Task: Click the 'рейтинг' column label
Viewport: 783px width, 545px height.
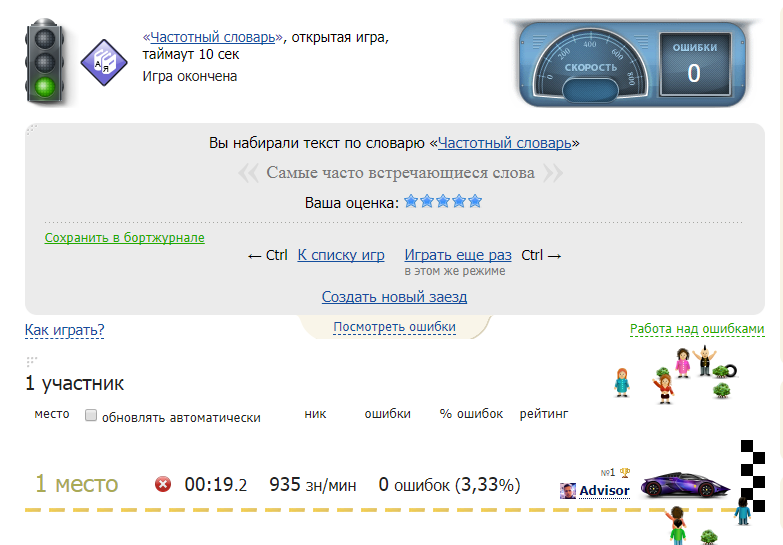Action: (544, 414)
